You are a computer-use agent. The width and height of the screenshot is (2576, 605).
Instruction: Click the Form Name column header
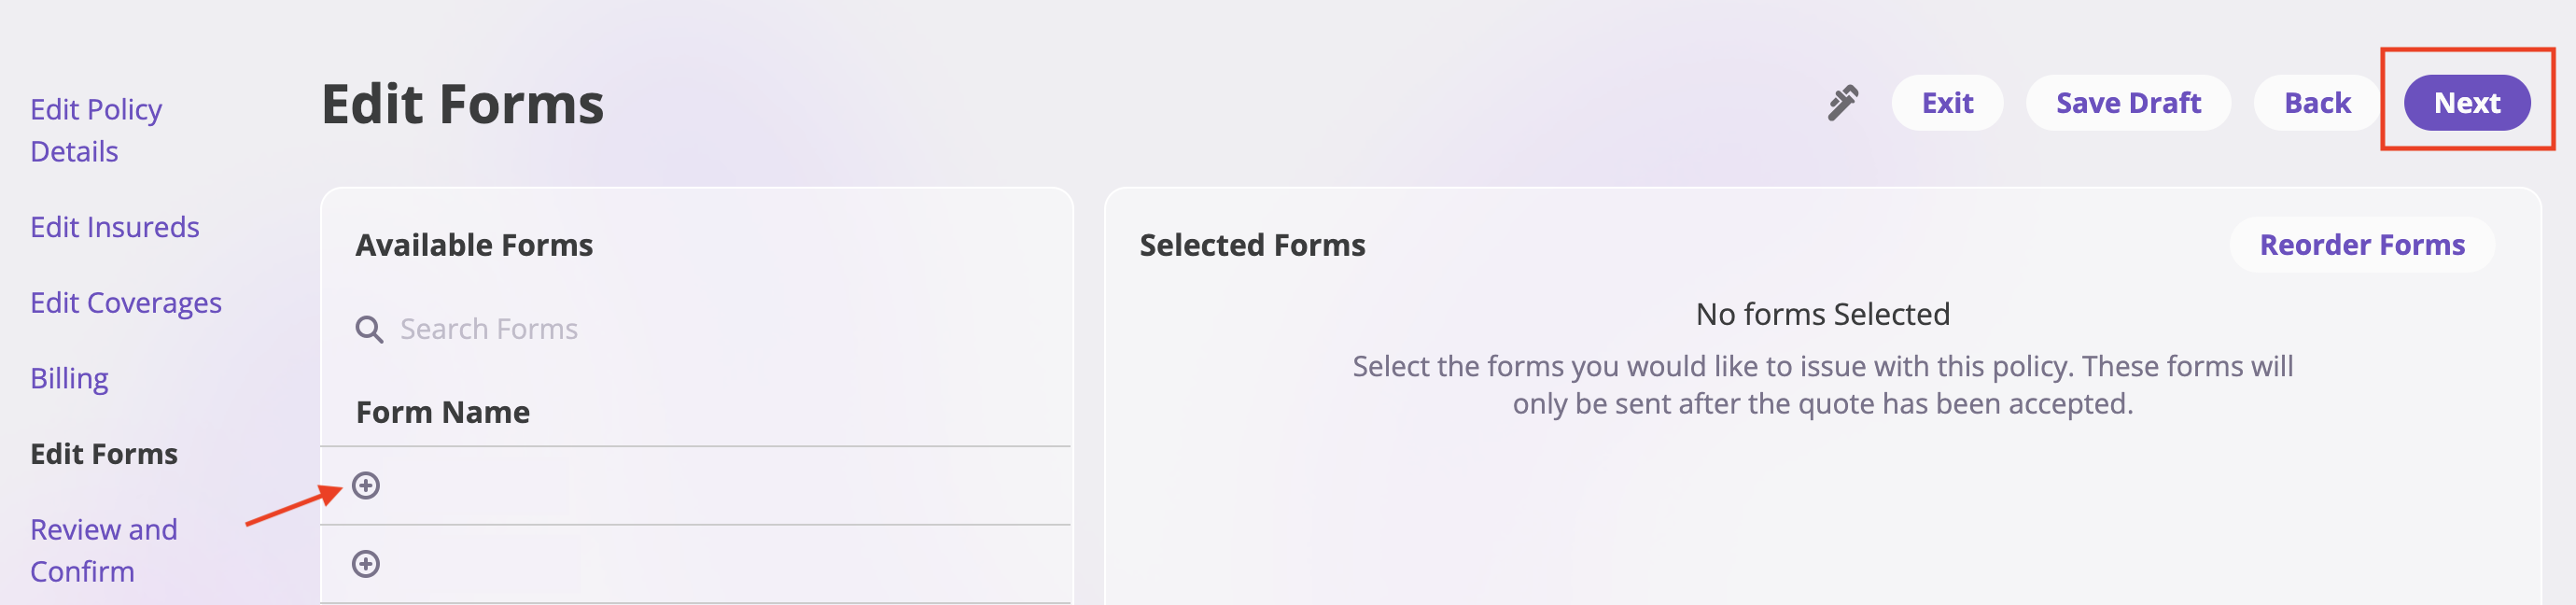point(443,411)
